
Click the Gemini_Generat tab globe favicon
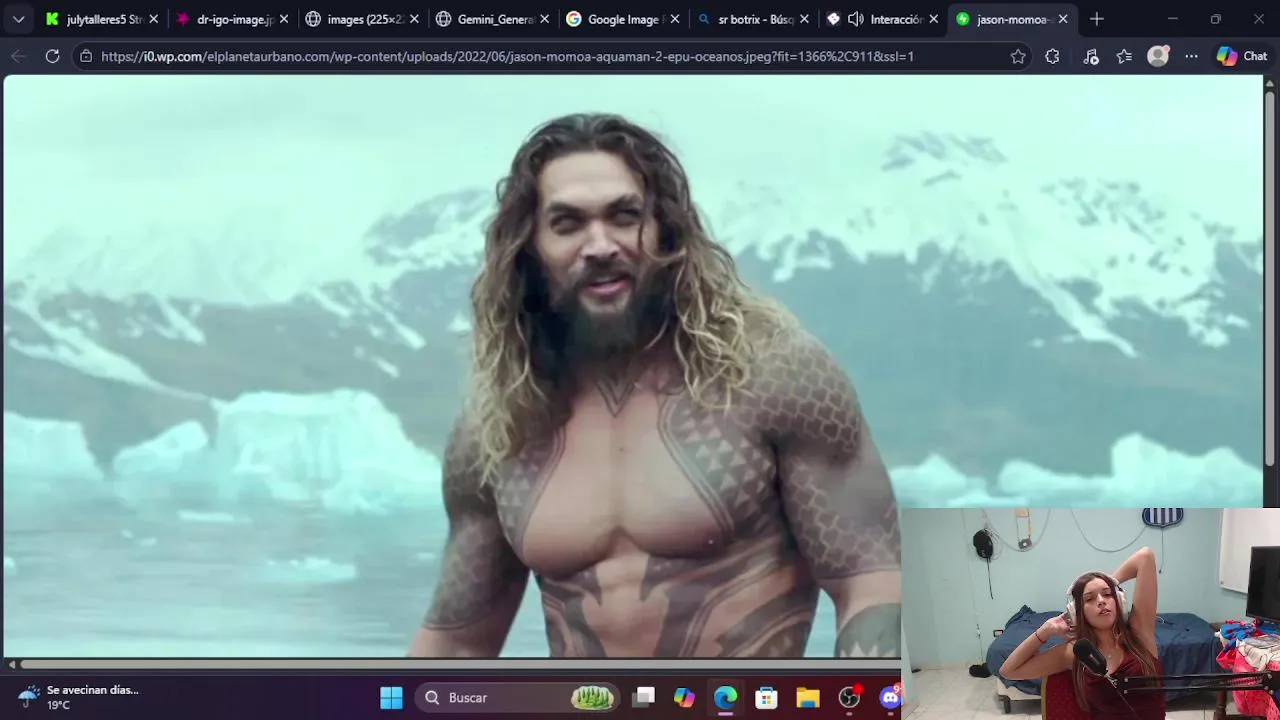pyautogui.click(x=444, y=19)
